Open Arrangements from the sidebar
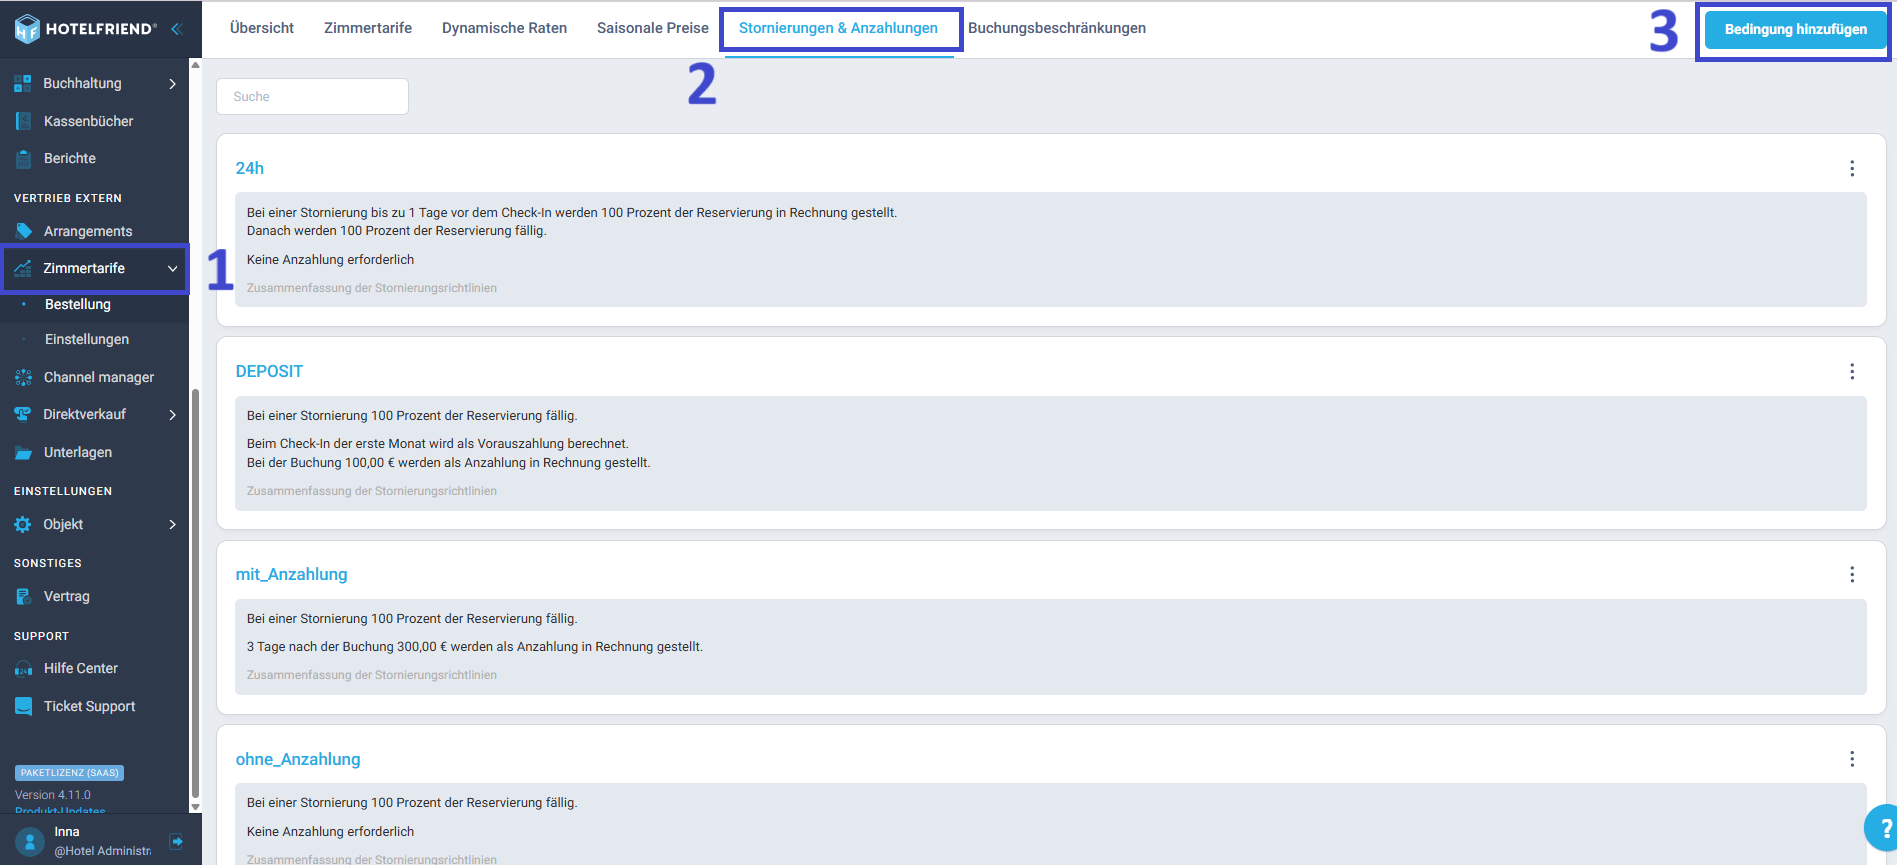The height and width of the screenshot is (865, 1897). click(88, 231)
